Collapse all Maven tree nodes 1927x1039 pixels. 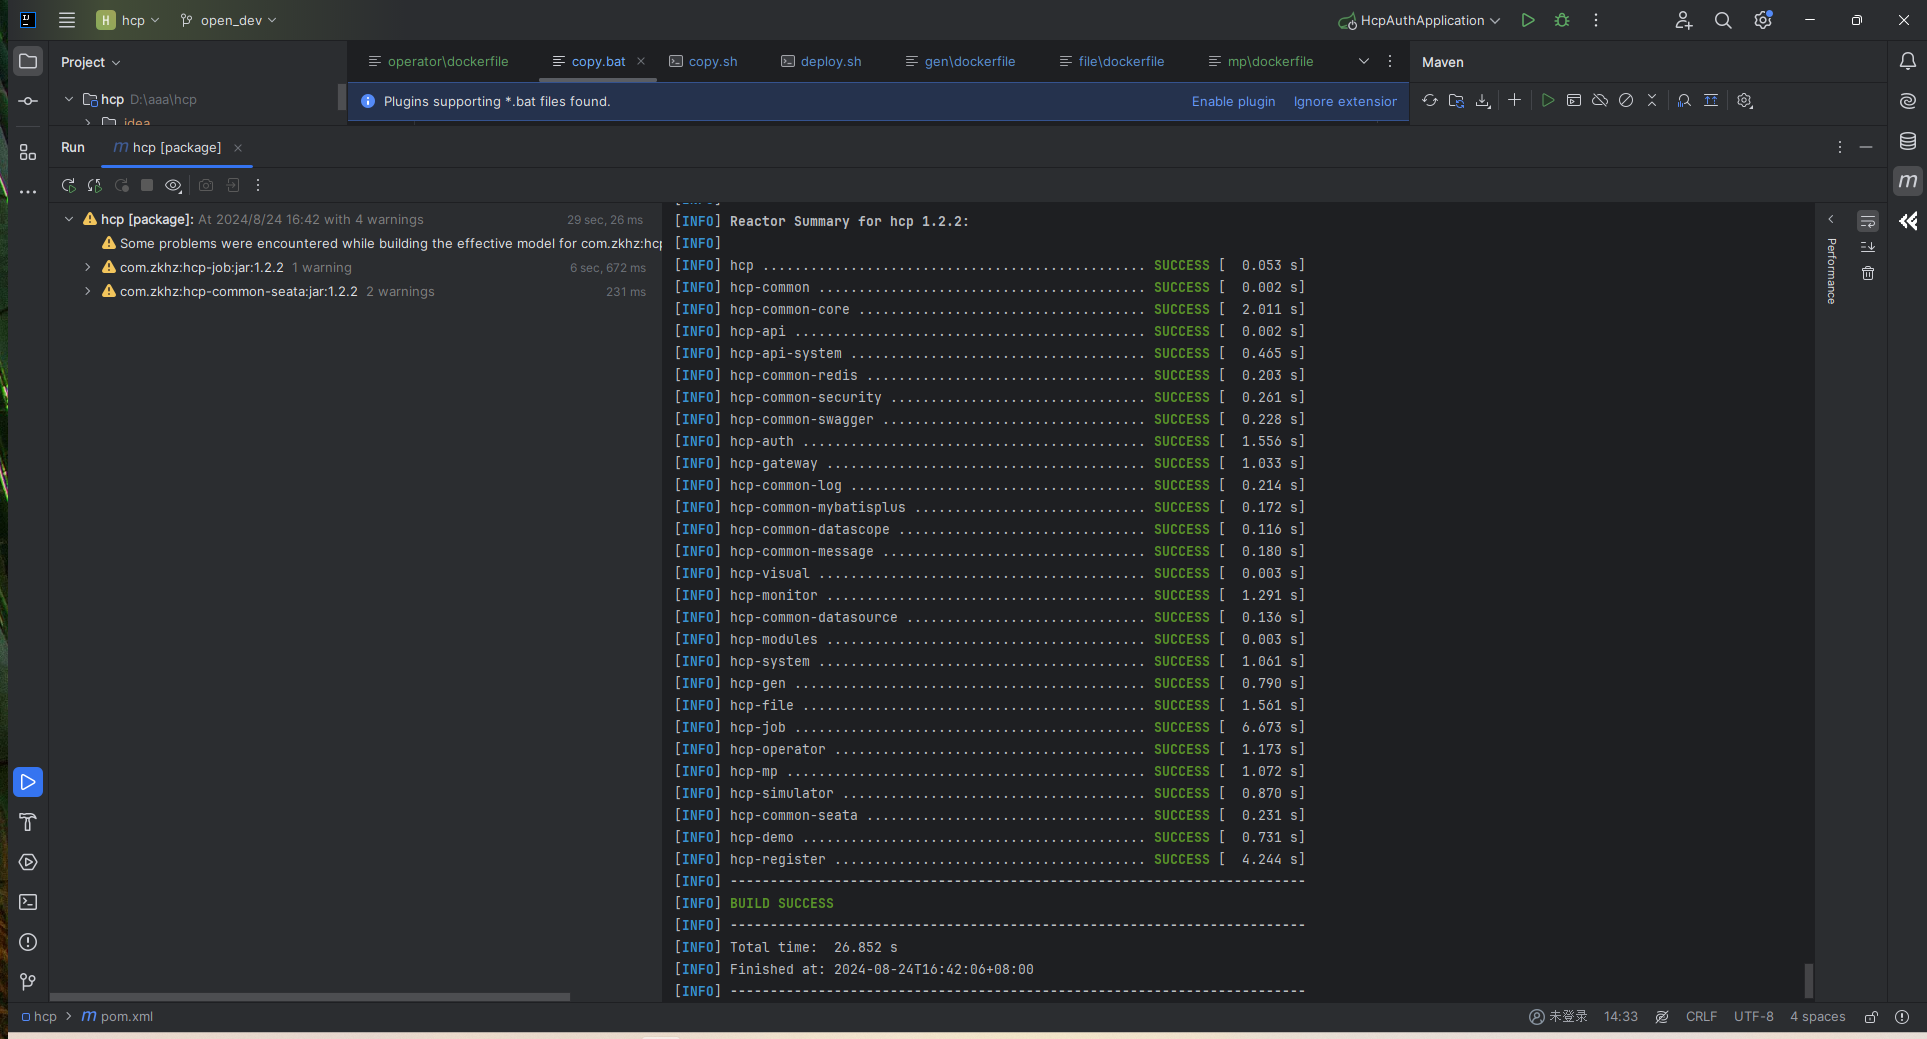point(1652,100)
